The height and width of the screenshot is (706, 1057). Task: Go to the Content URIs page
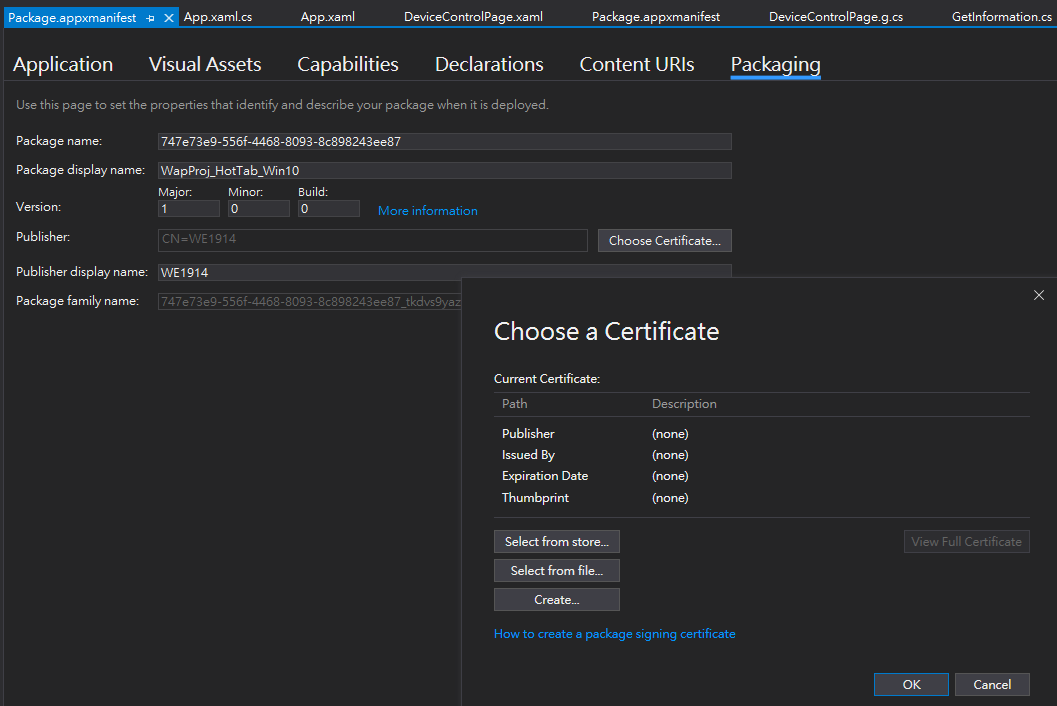click(x=636, y=63)
